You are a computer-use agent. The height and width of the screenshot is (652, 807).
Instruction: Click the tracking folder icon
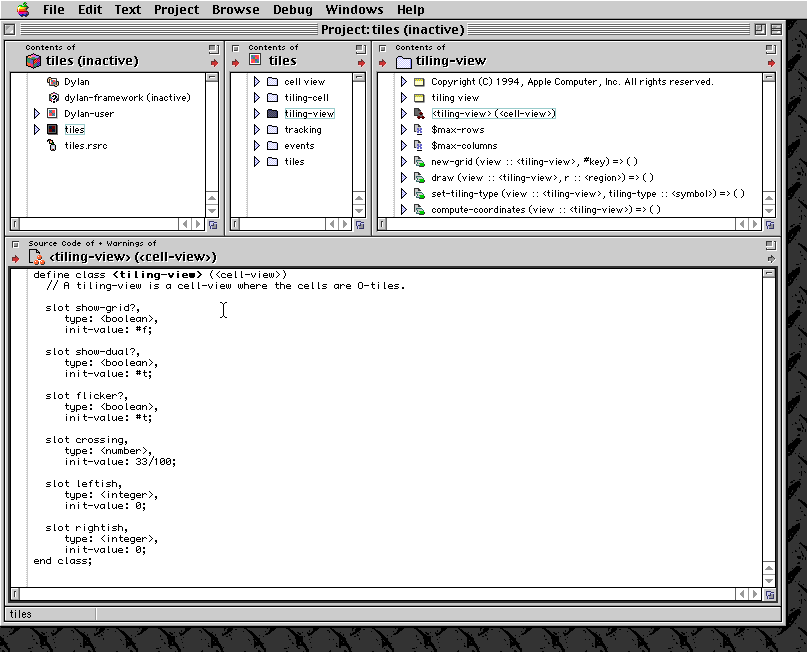coord(273,129)
